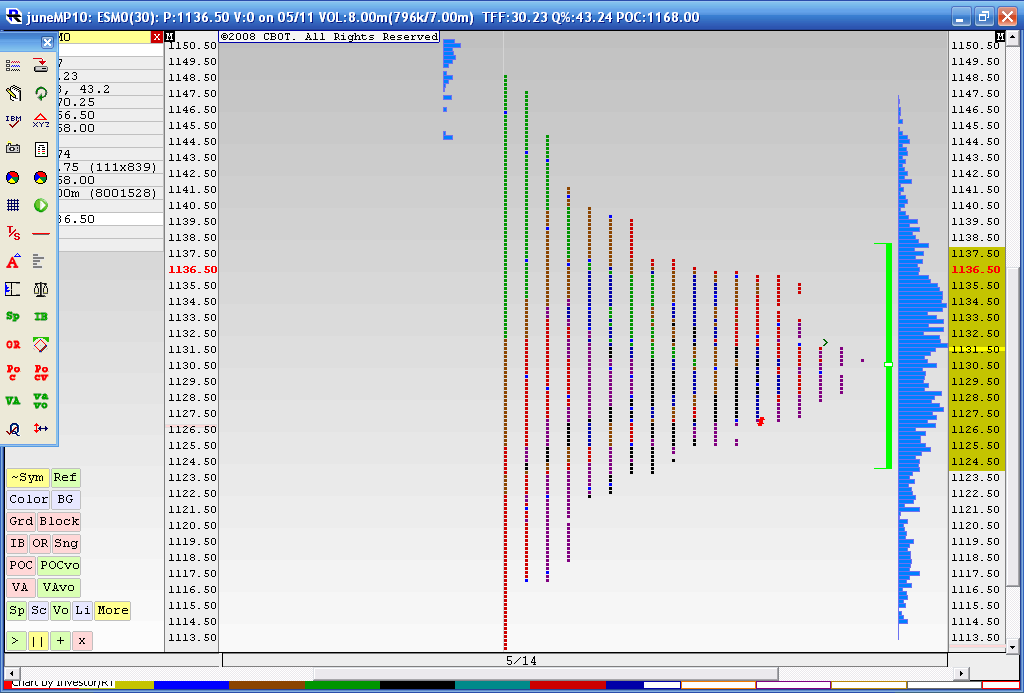Click the green IB toolbar icon

pyautogui.click(x=40, y=317)
